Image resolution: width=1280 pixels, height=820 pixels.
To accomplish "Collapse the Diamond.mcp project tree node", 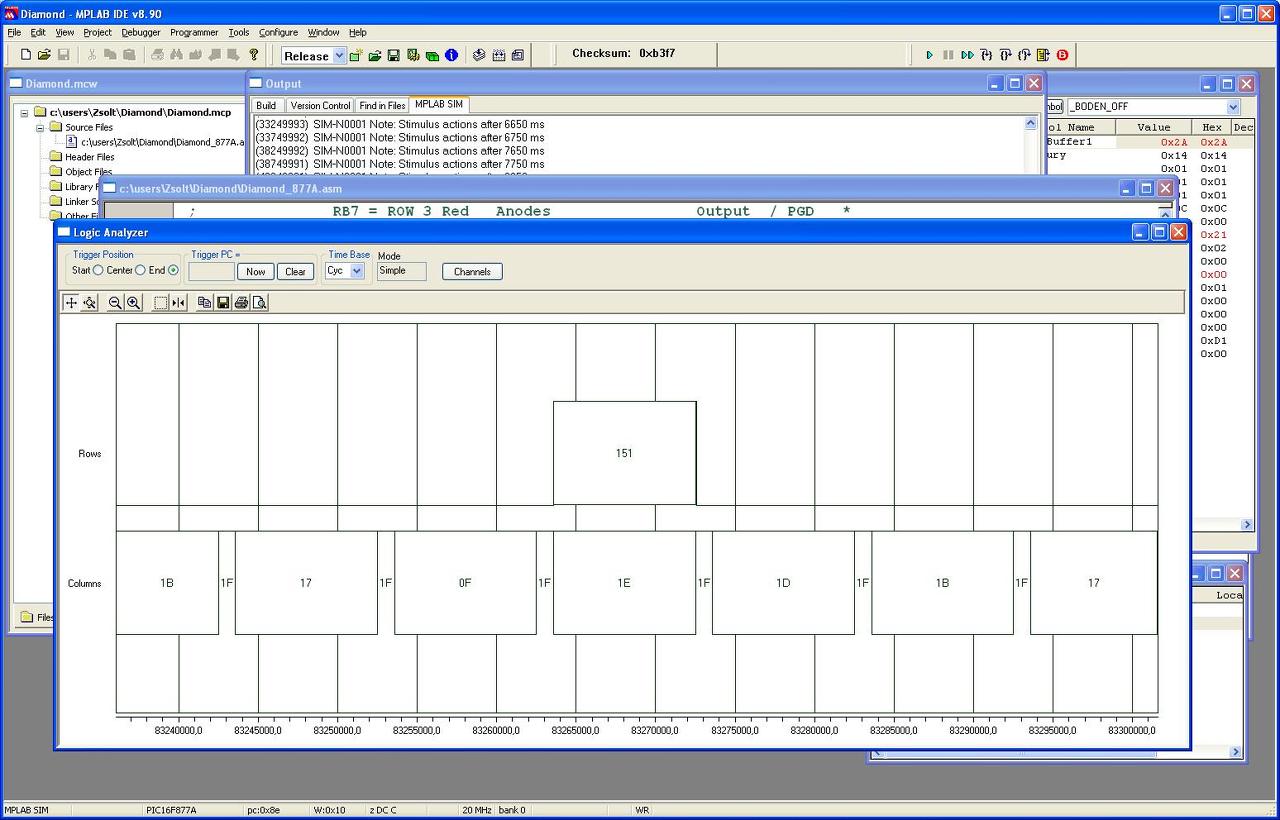I will 25,113.
